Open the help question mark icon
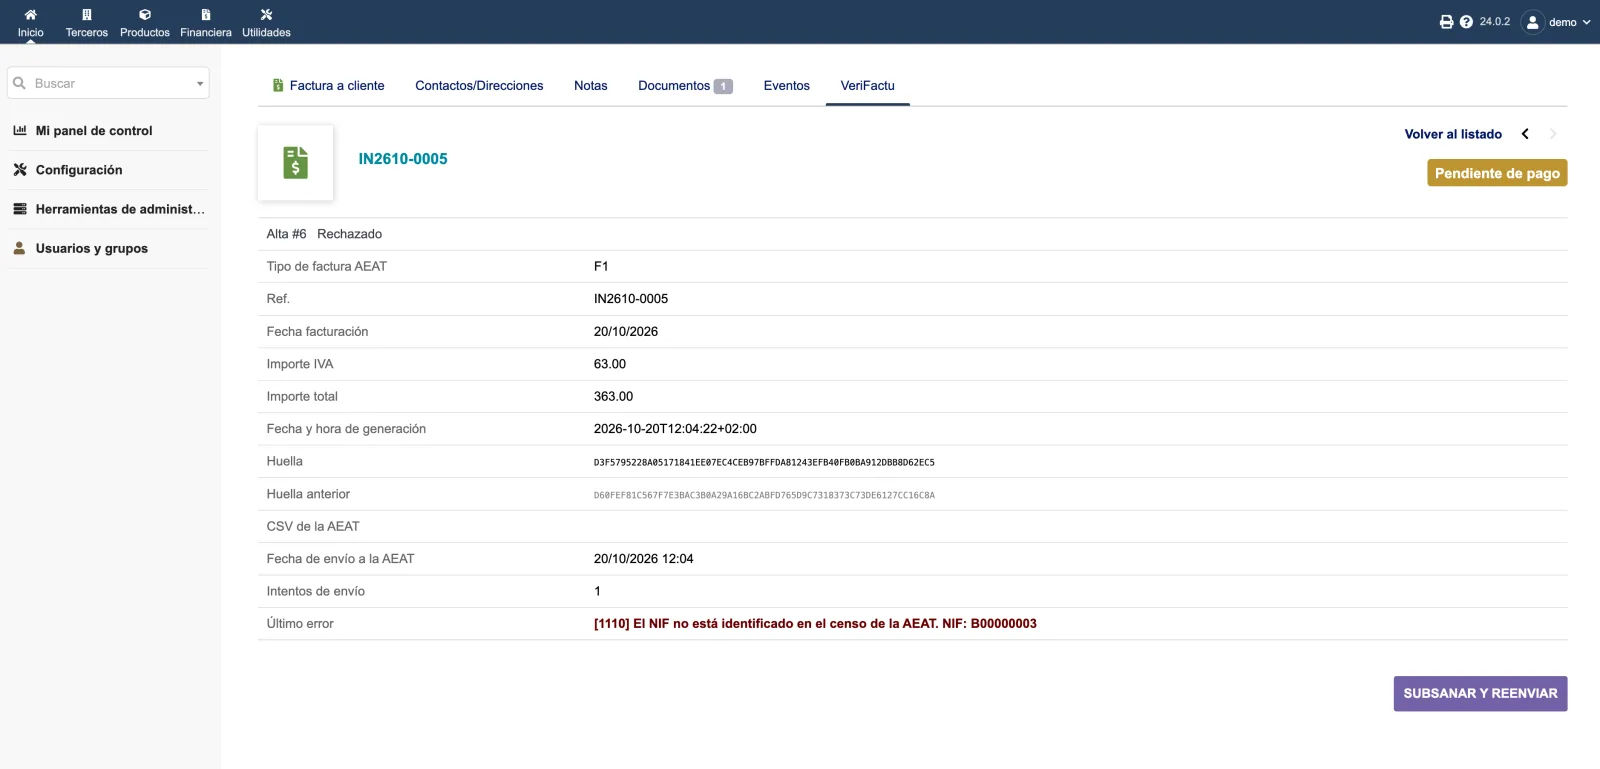The image size is (1600, 769). click(x=1466, y=22)
